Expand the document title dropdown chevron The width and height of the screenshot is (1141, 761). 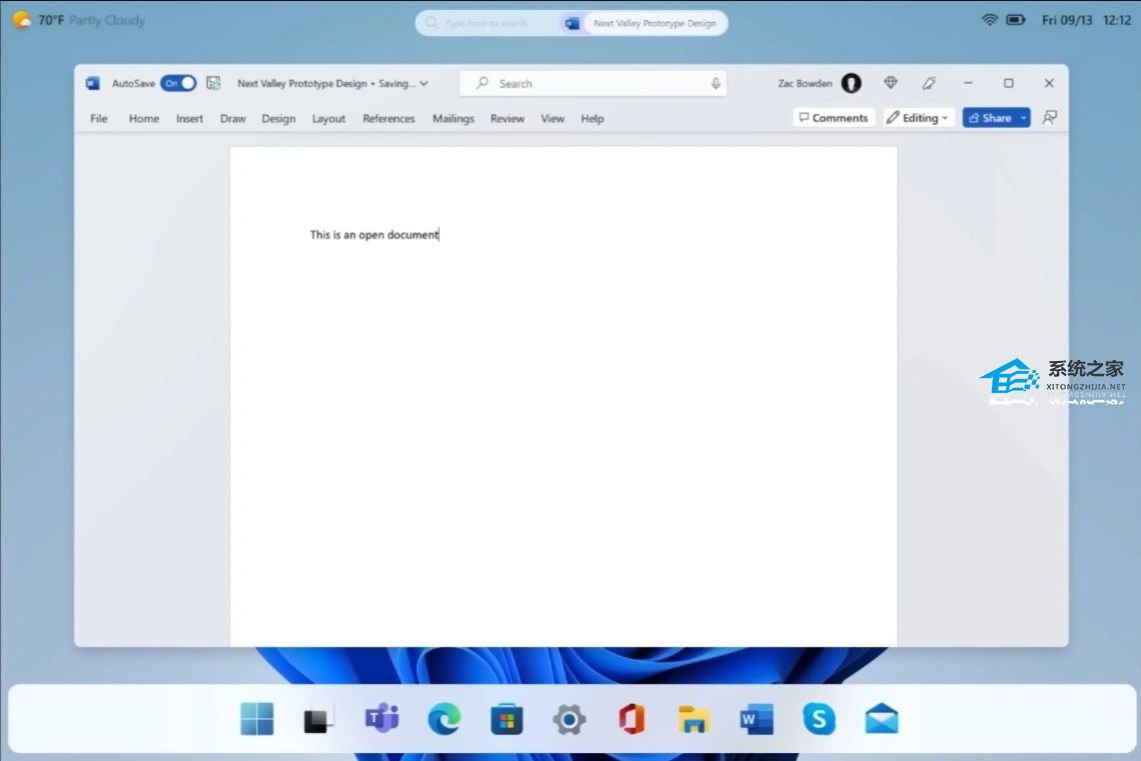click(424, 84)
